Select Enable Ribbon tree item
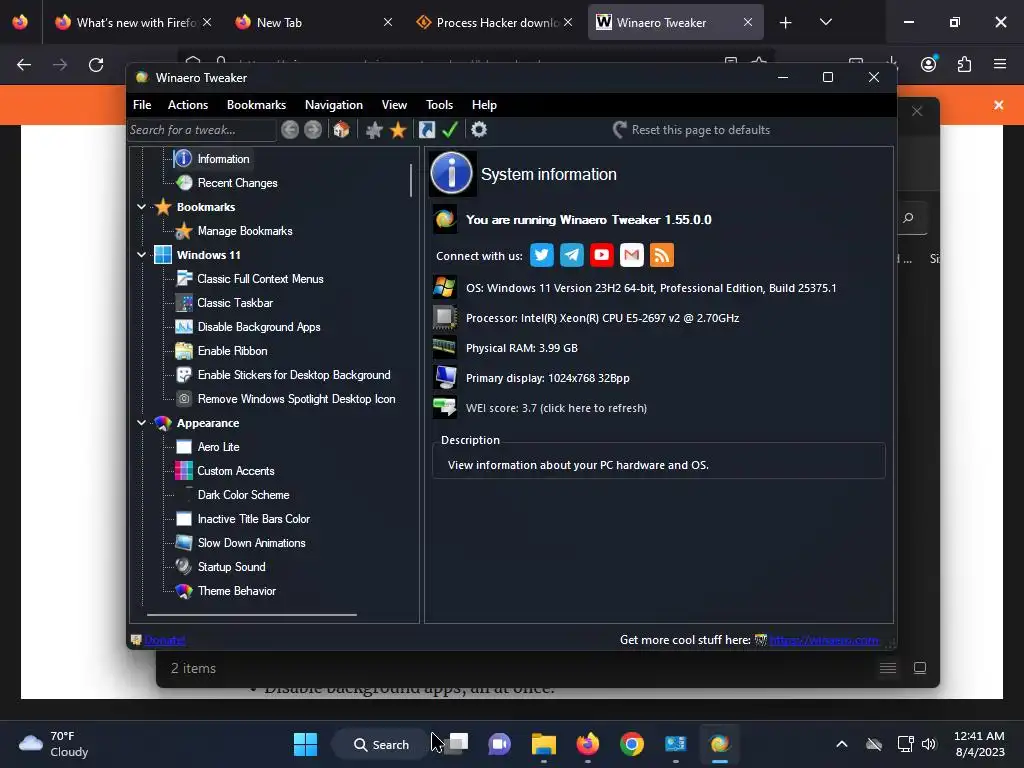The width and height of the screenshot is (1024, 768). (232, 351)
